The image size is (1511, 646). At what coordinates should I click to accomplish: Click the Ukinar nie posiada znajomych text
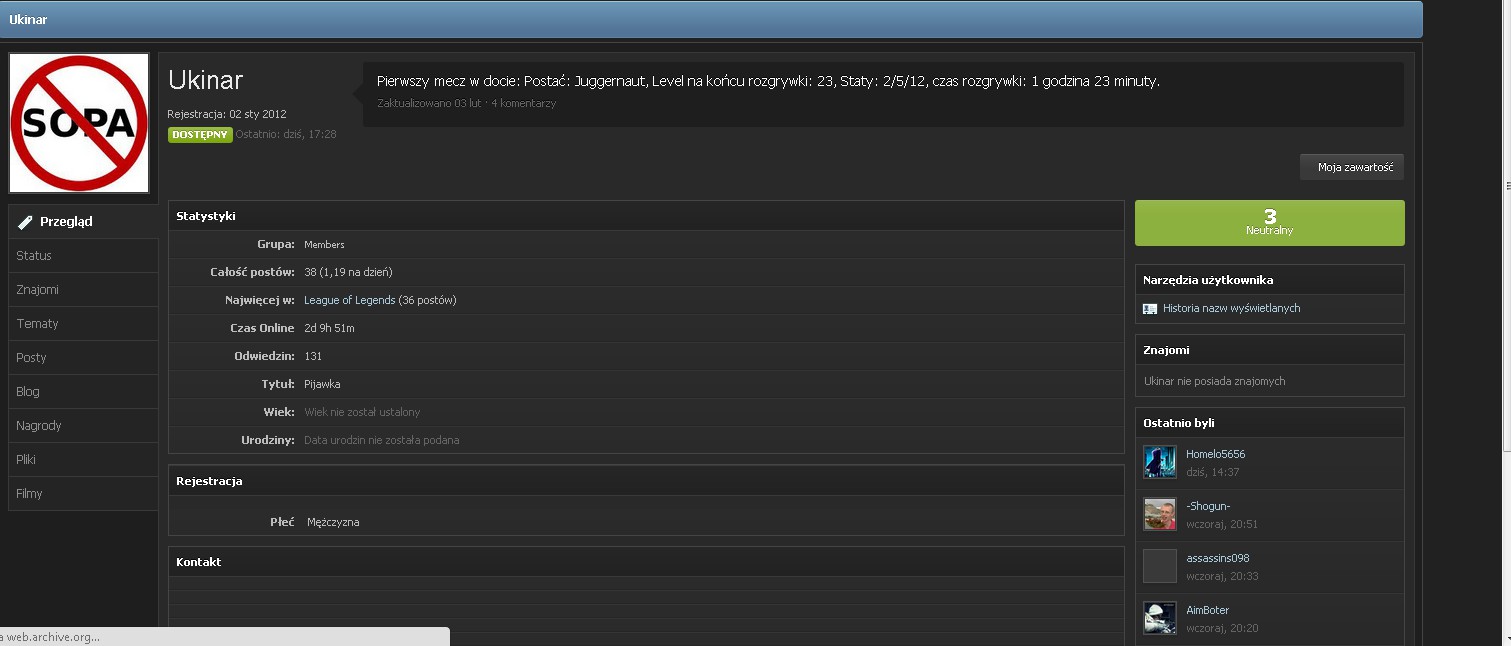[x=1215, y=381]
